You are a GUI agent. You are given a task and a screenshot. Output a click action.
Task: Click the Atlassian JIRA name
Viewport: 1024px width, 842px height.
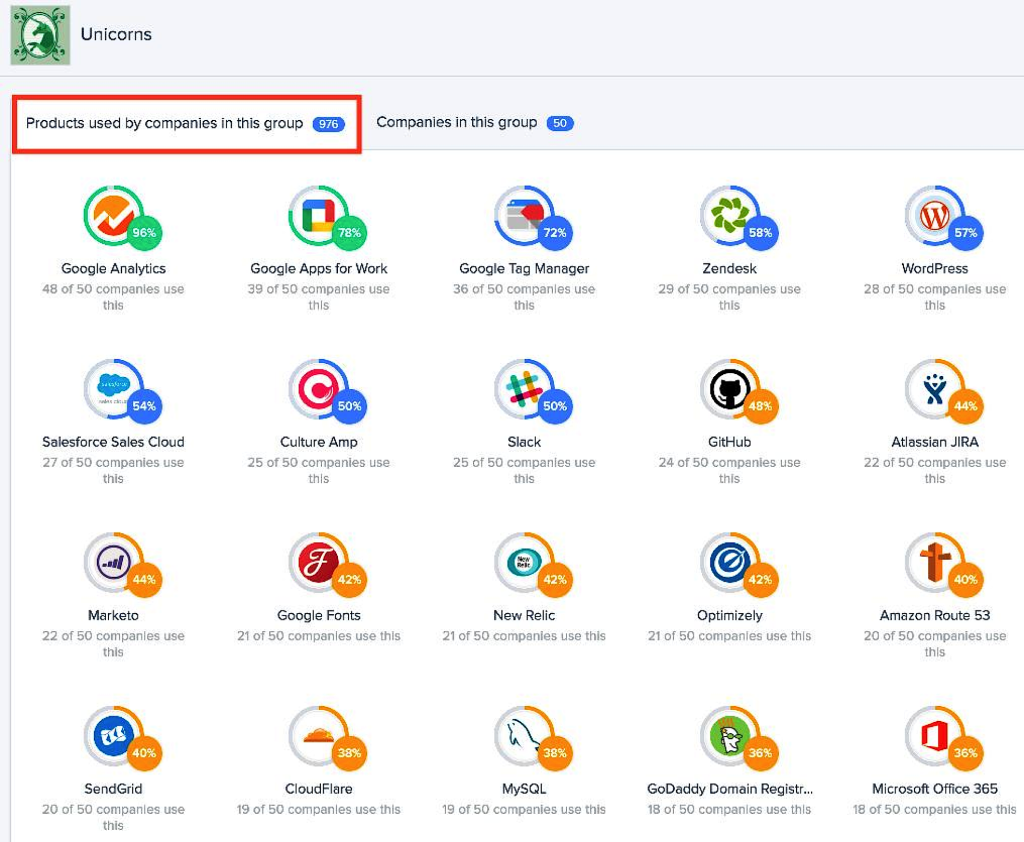pyautogui.click(x=935, y=442)
